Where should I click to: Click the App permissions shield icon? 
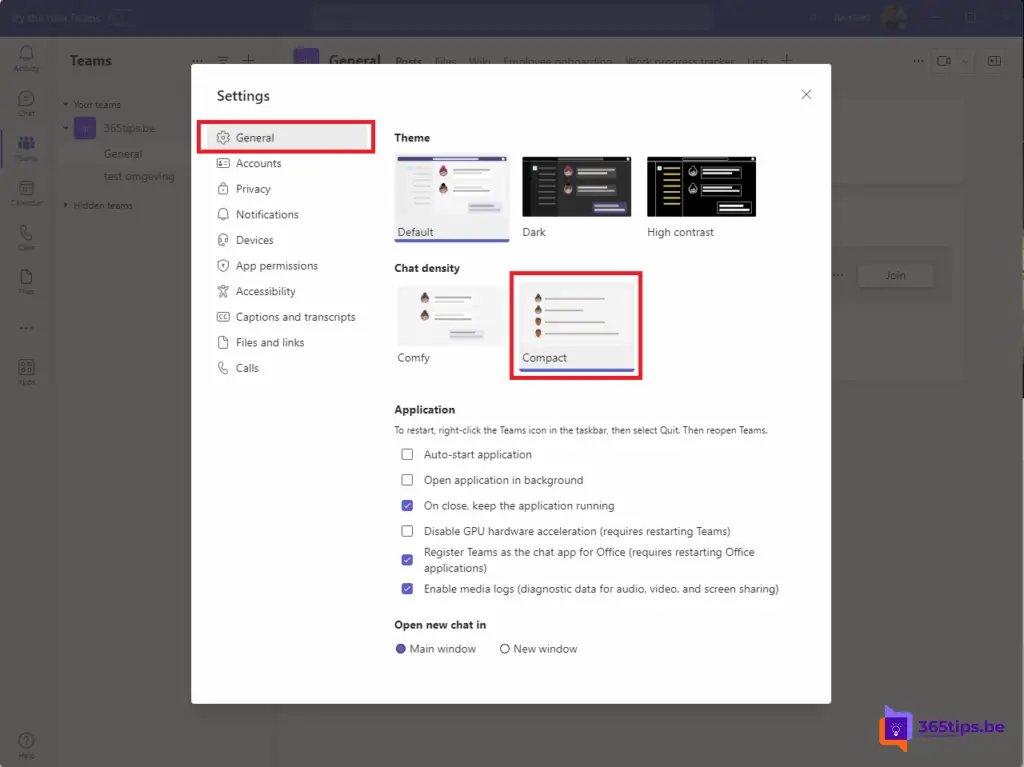click(223, 265)
